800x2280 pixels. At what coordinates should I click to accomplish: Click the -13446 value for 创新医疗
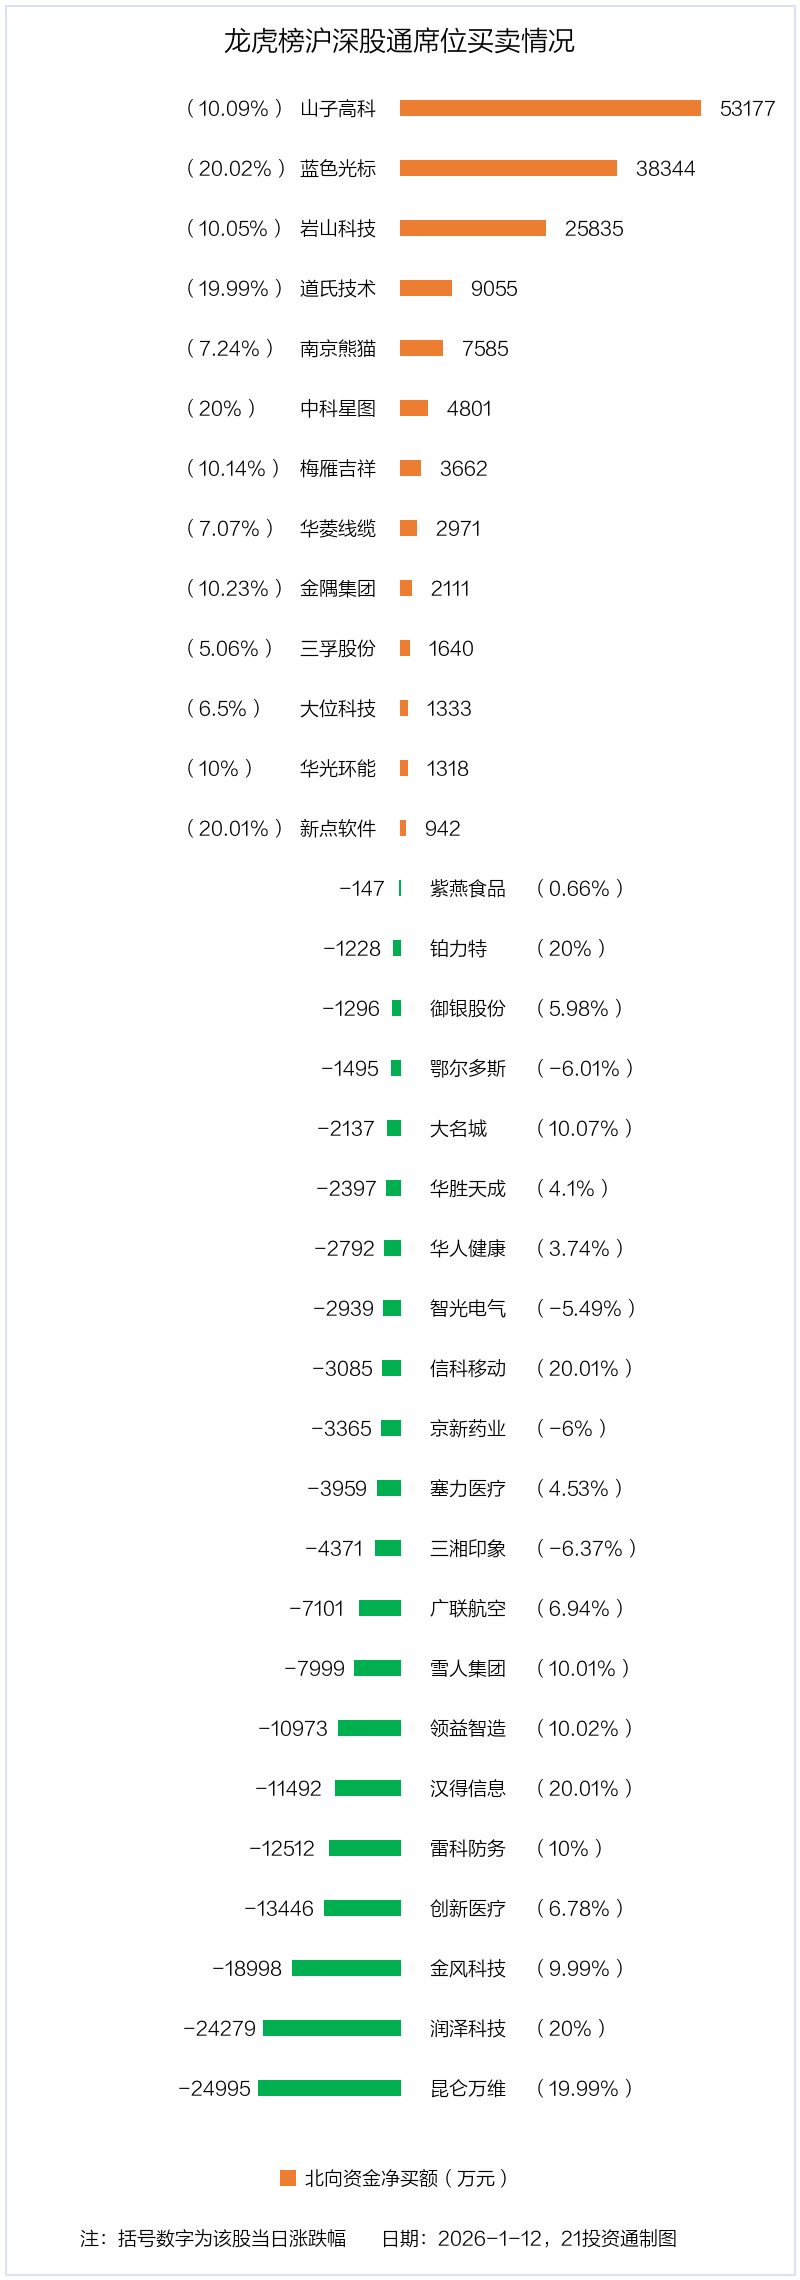(x=279, y=1909)
